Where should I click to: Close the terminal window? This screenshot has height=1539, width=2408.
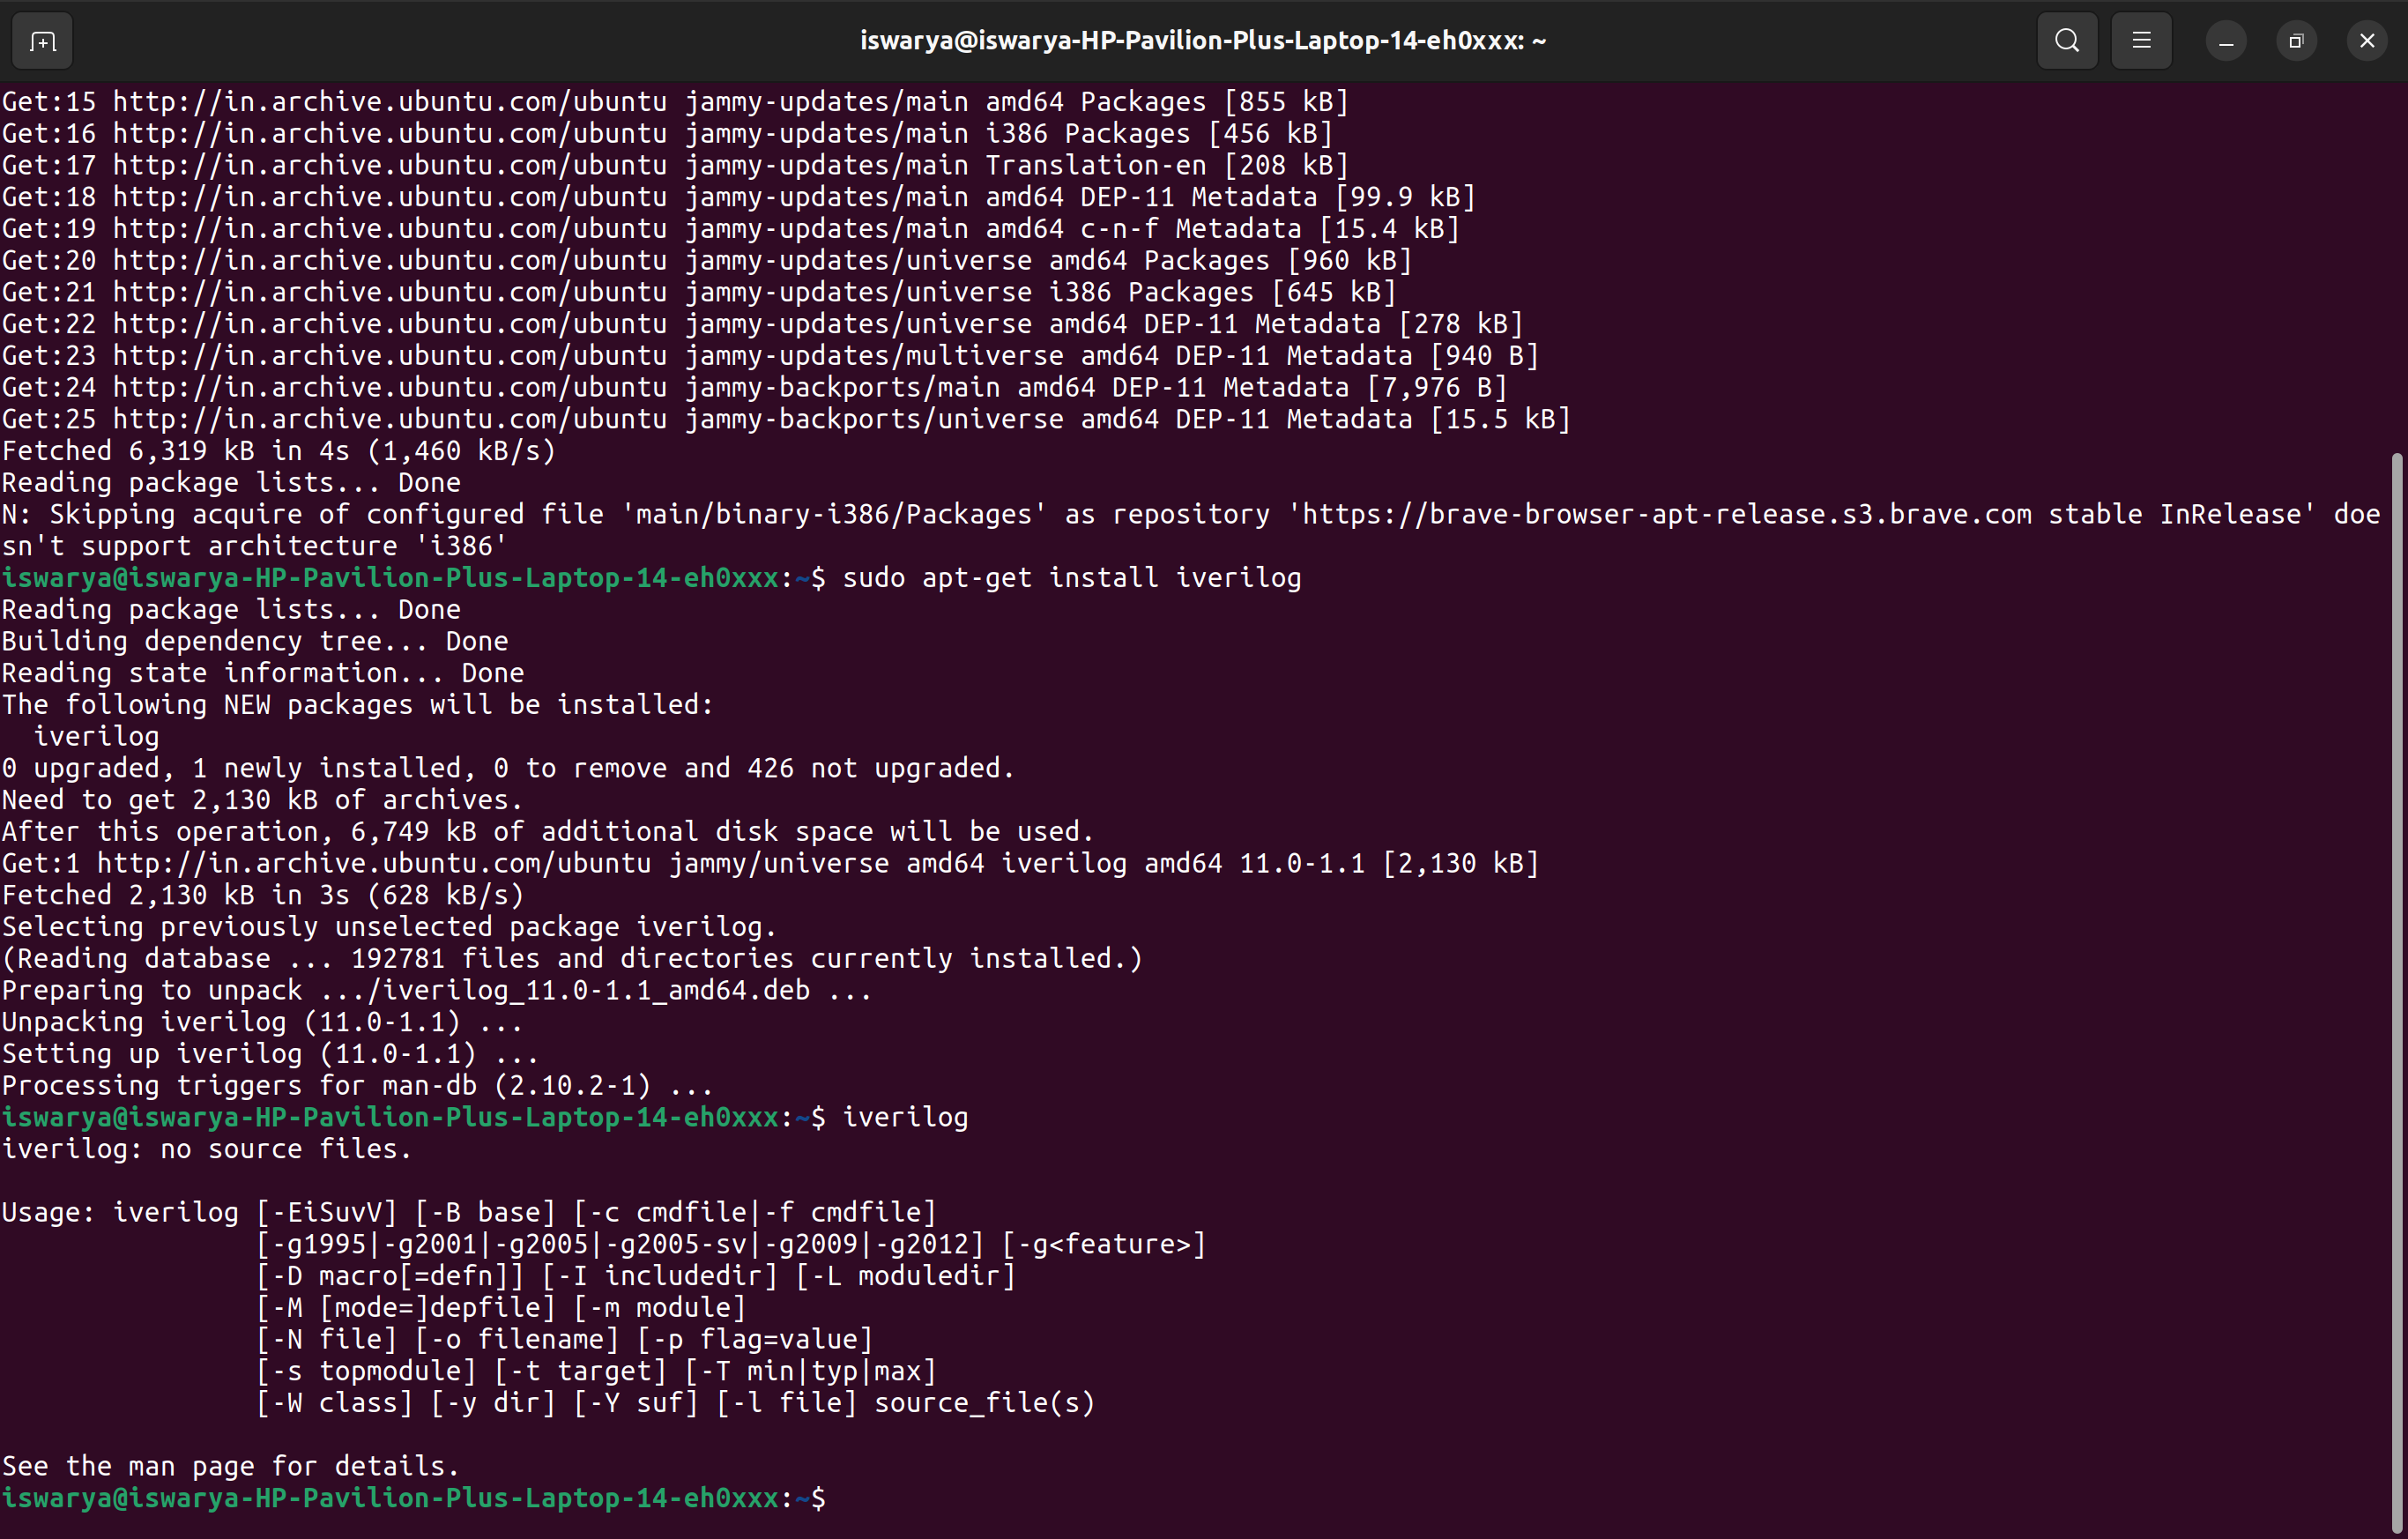[x=2366, y=40]
